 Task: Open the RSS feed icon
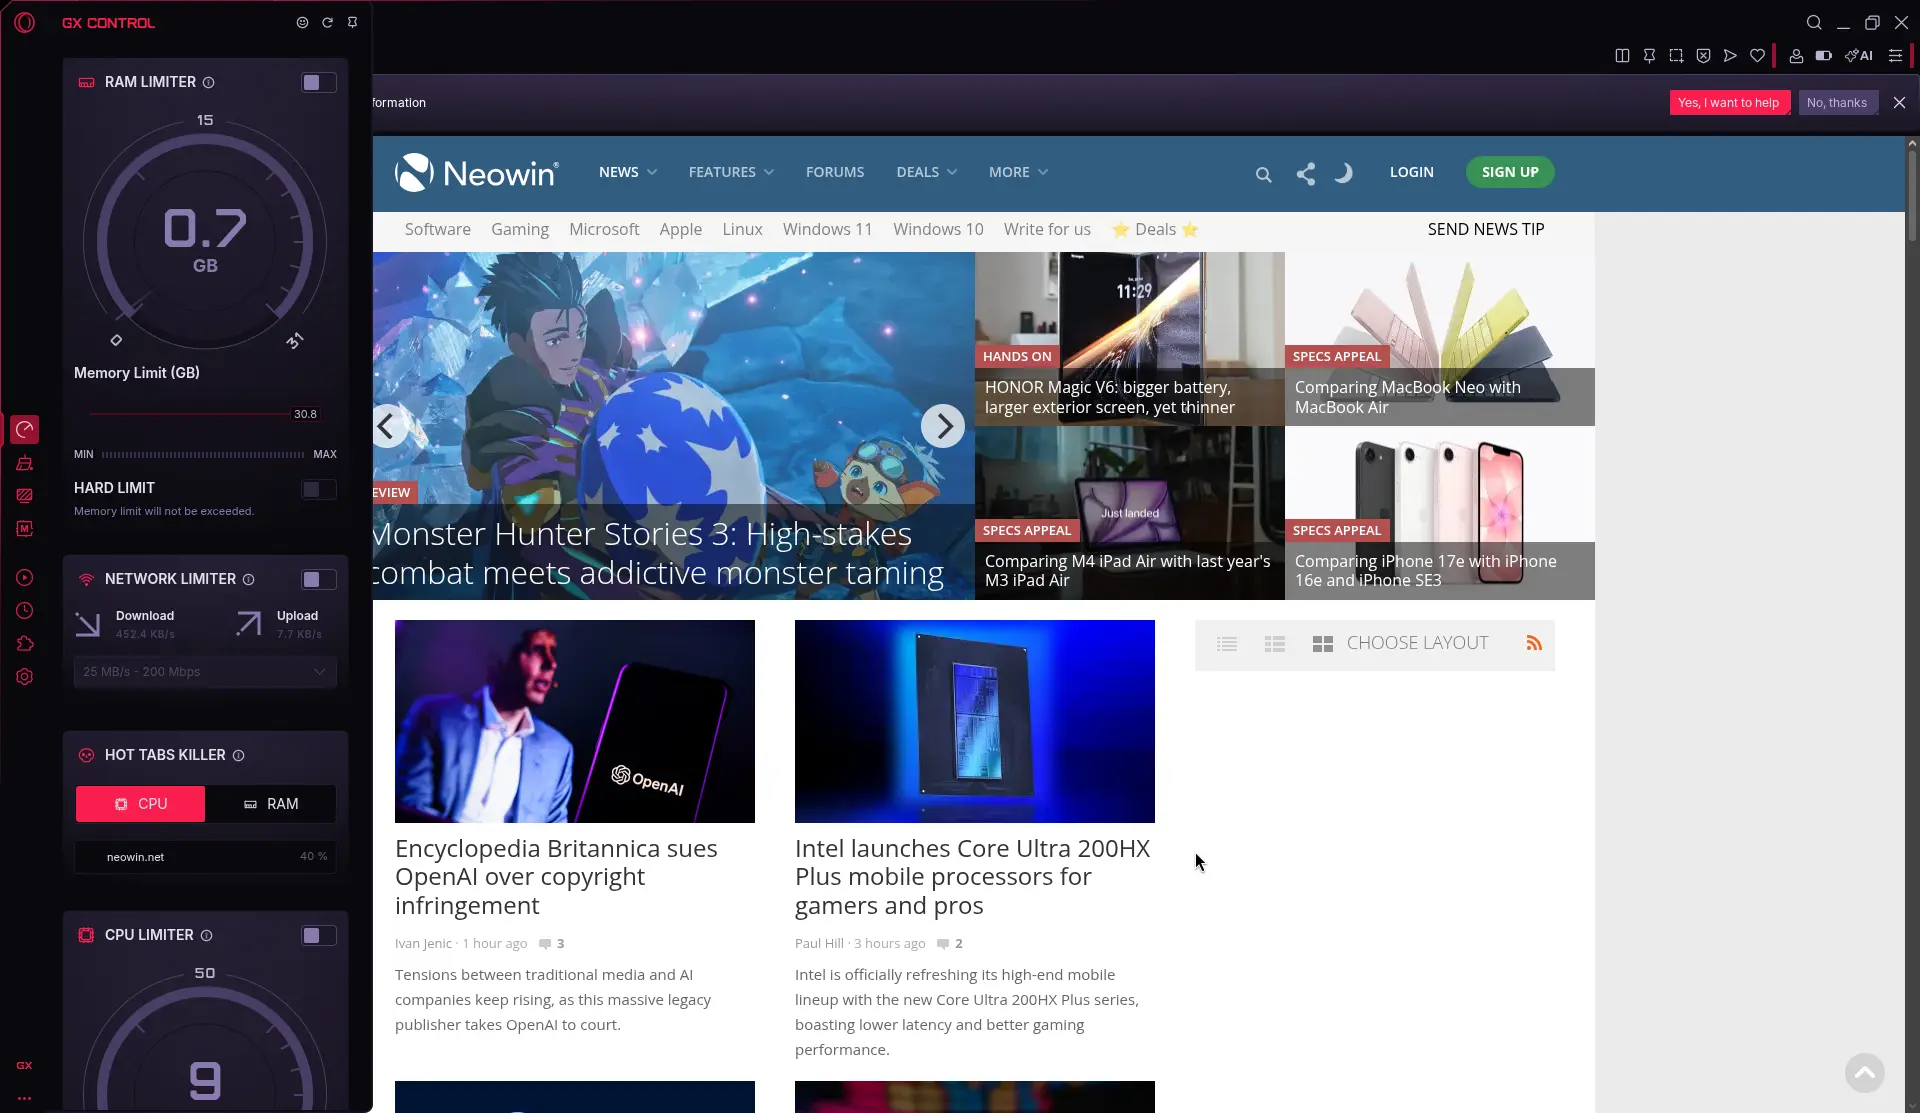tap(1534, 643)
